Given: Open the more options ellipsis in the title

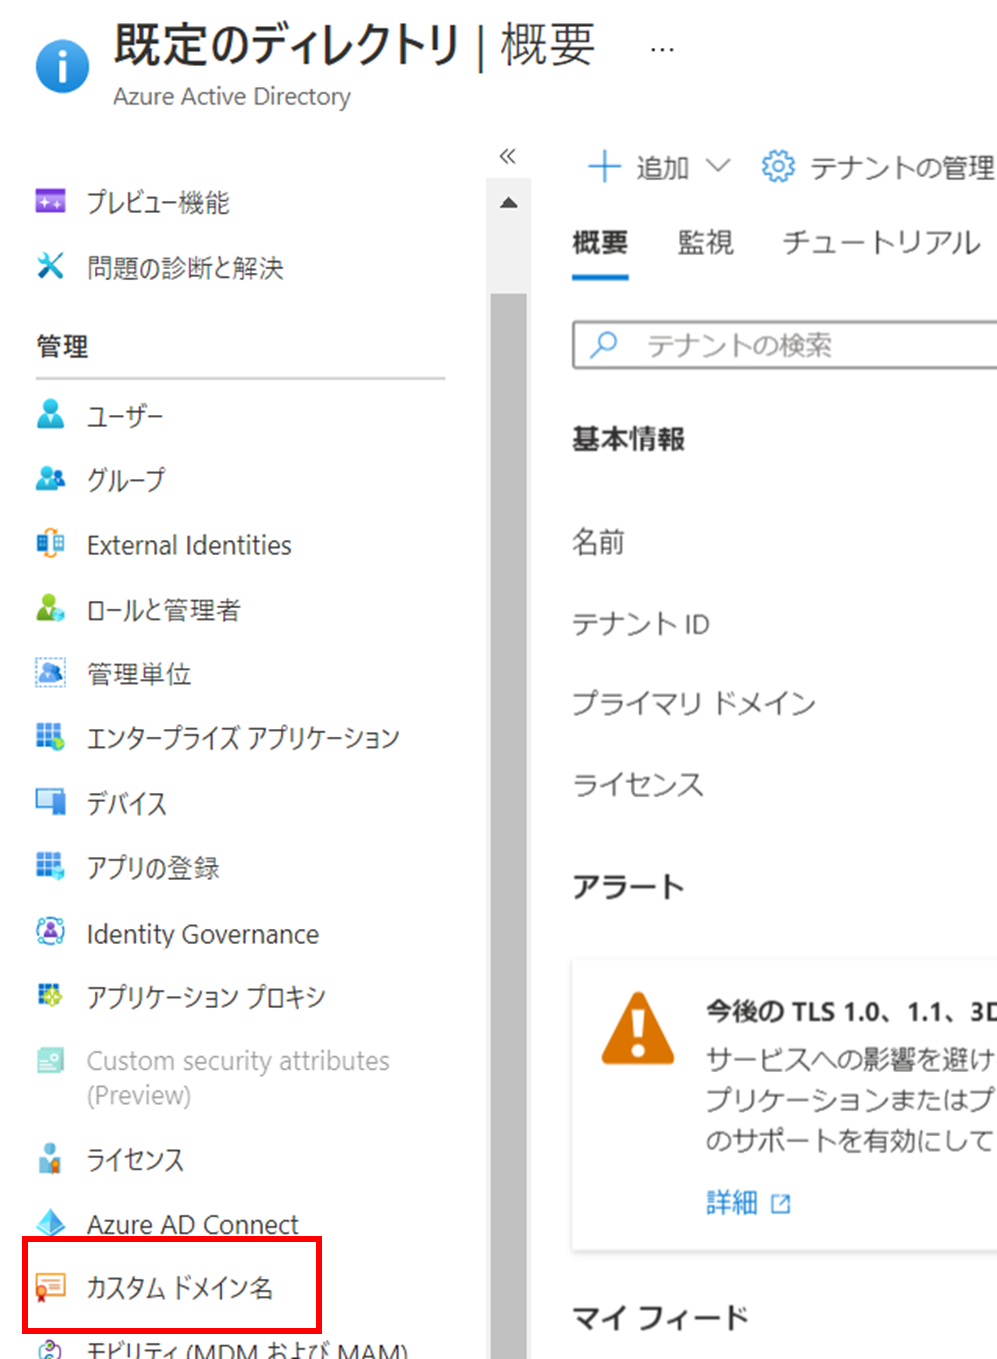Looking at the screenshot, I should click(662, 48).
